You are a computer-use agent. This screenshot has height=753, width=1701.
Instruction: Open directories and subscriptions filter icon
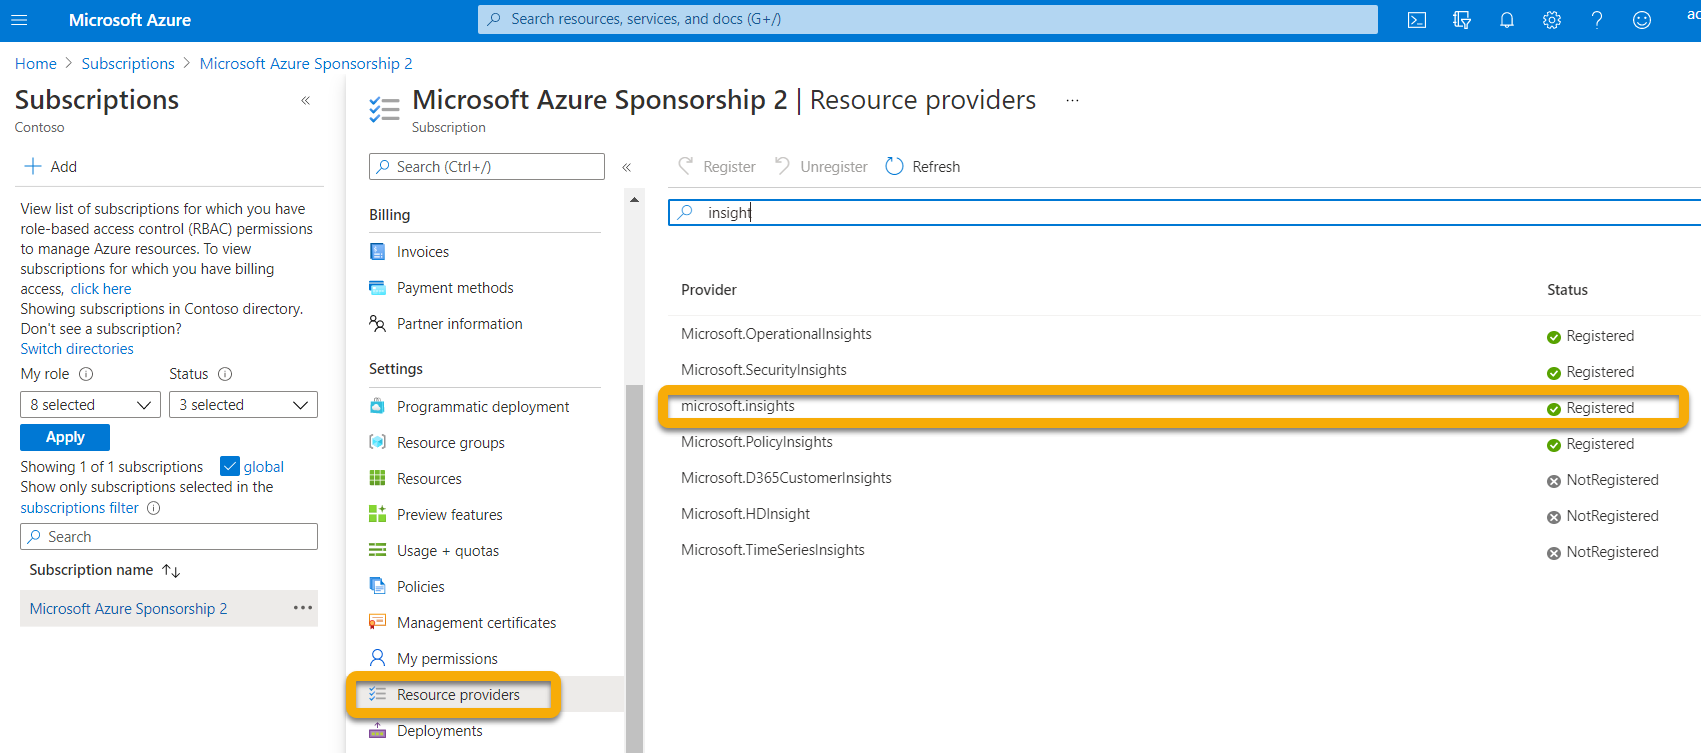[1462, 20]
